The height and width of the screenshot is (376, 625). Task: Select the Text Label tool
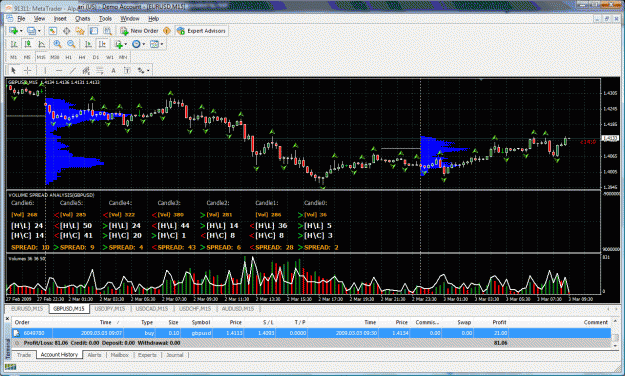coord(127,71)
